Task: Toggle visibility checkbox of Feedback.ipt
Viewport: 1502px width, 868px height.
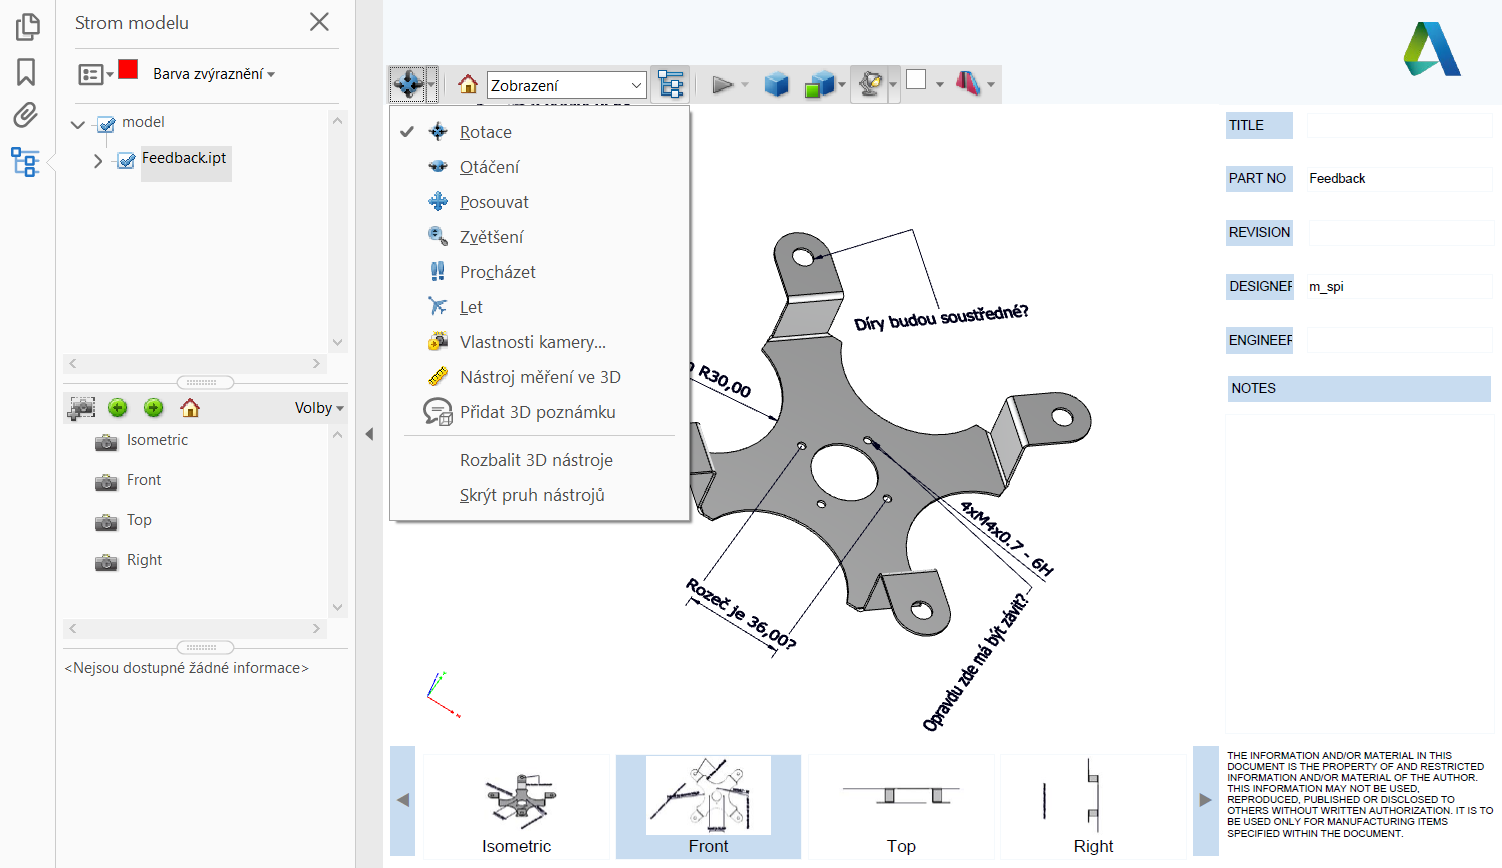Action: (x=126, y=161)
